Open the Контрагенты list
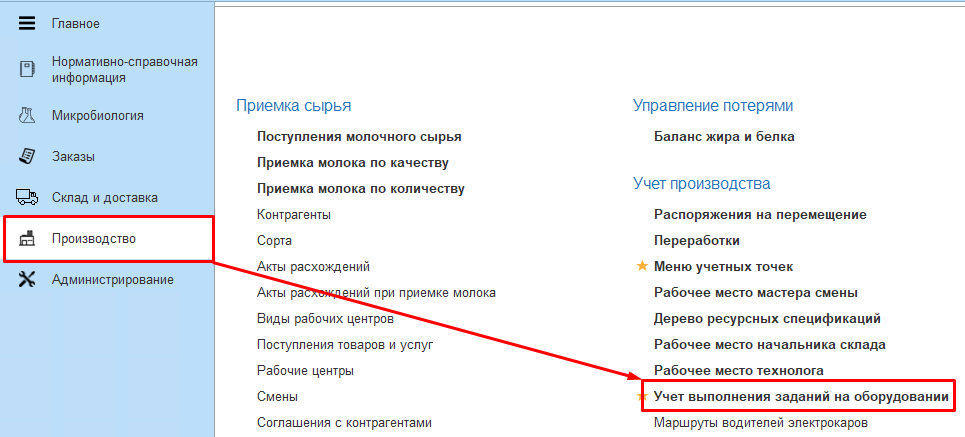This screenshot has height=437, width=965. 294,215
